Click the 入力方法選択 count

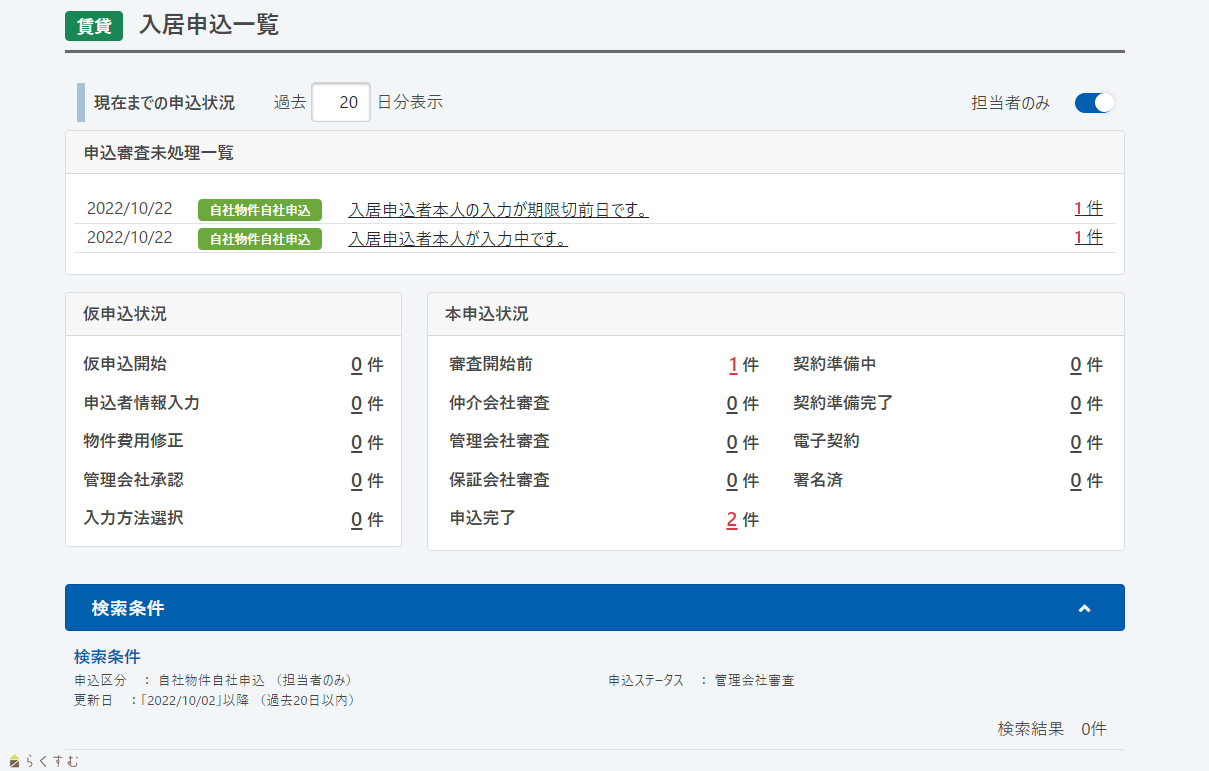click(356, 519)
